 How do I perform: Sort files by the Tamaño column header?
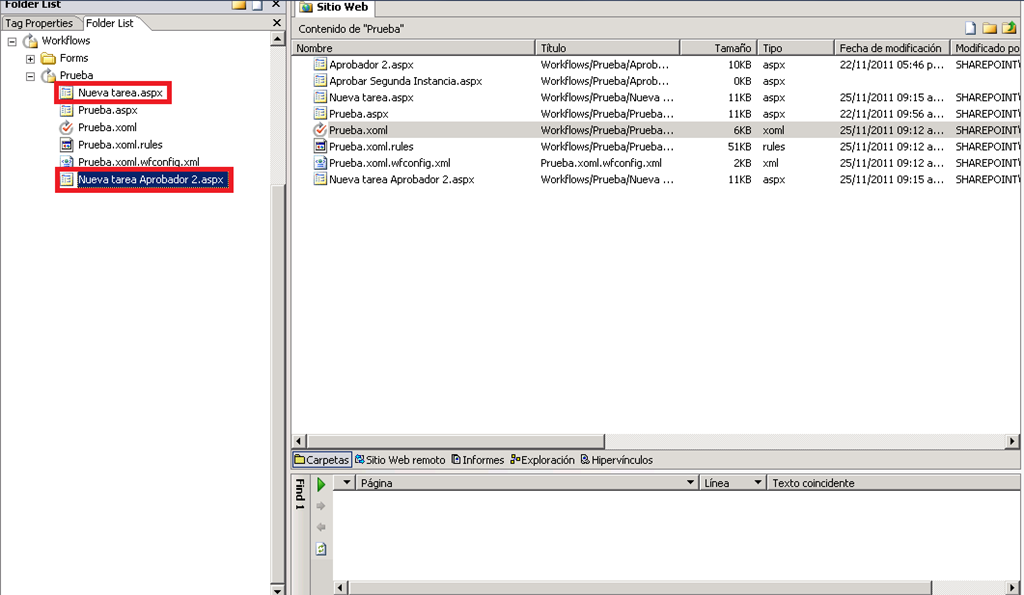(718, 48)
